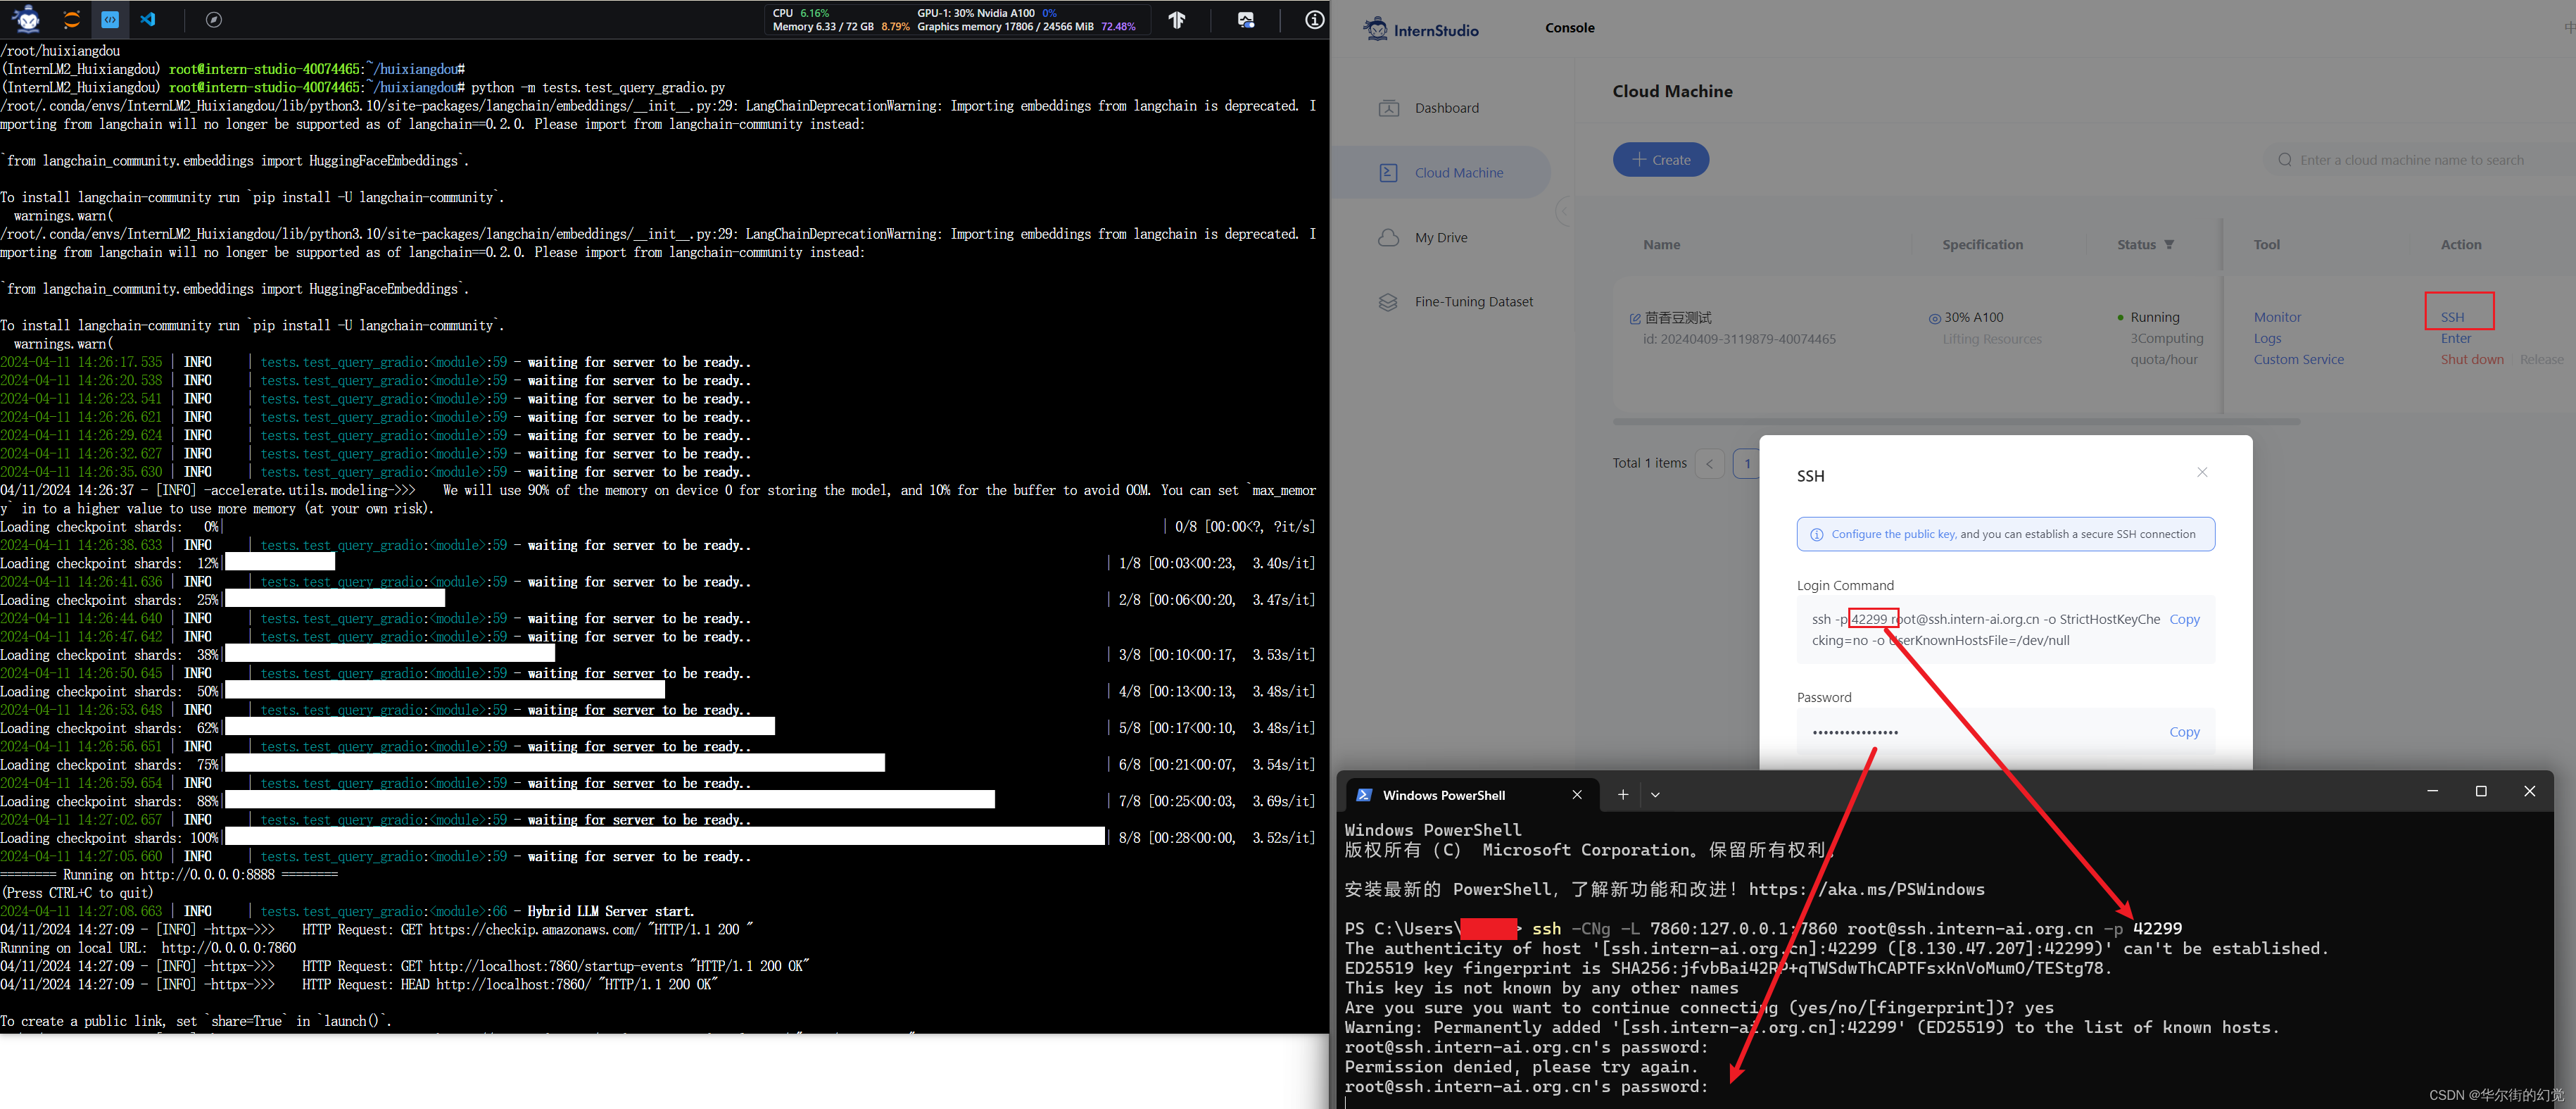Open the Status column filter
The image size is (2576, 1109).
tap(2169, 244)
